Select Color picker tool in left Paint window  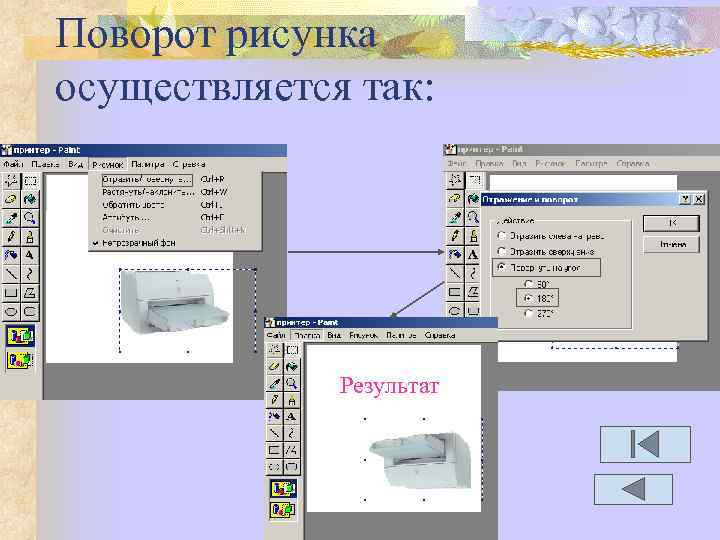click(x=11, y=219)
